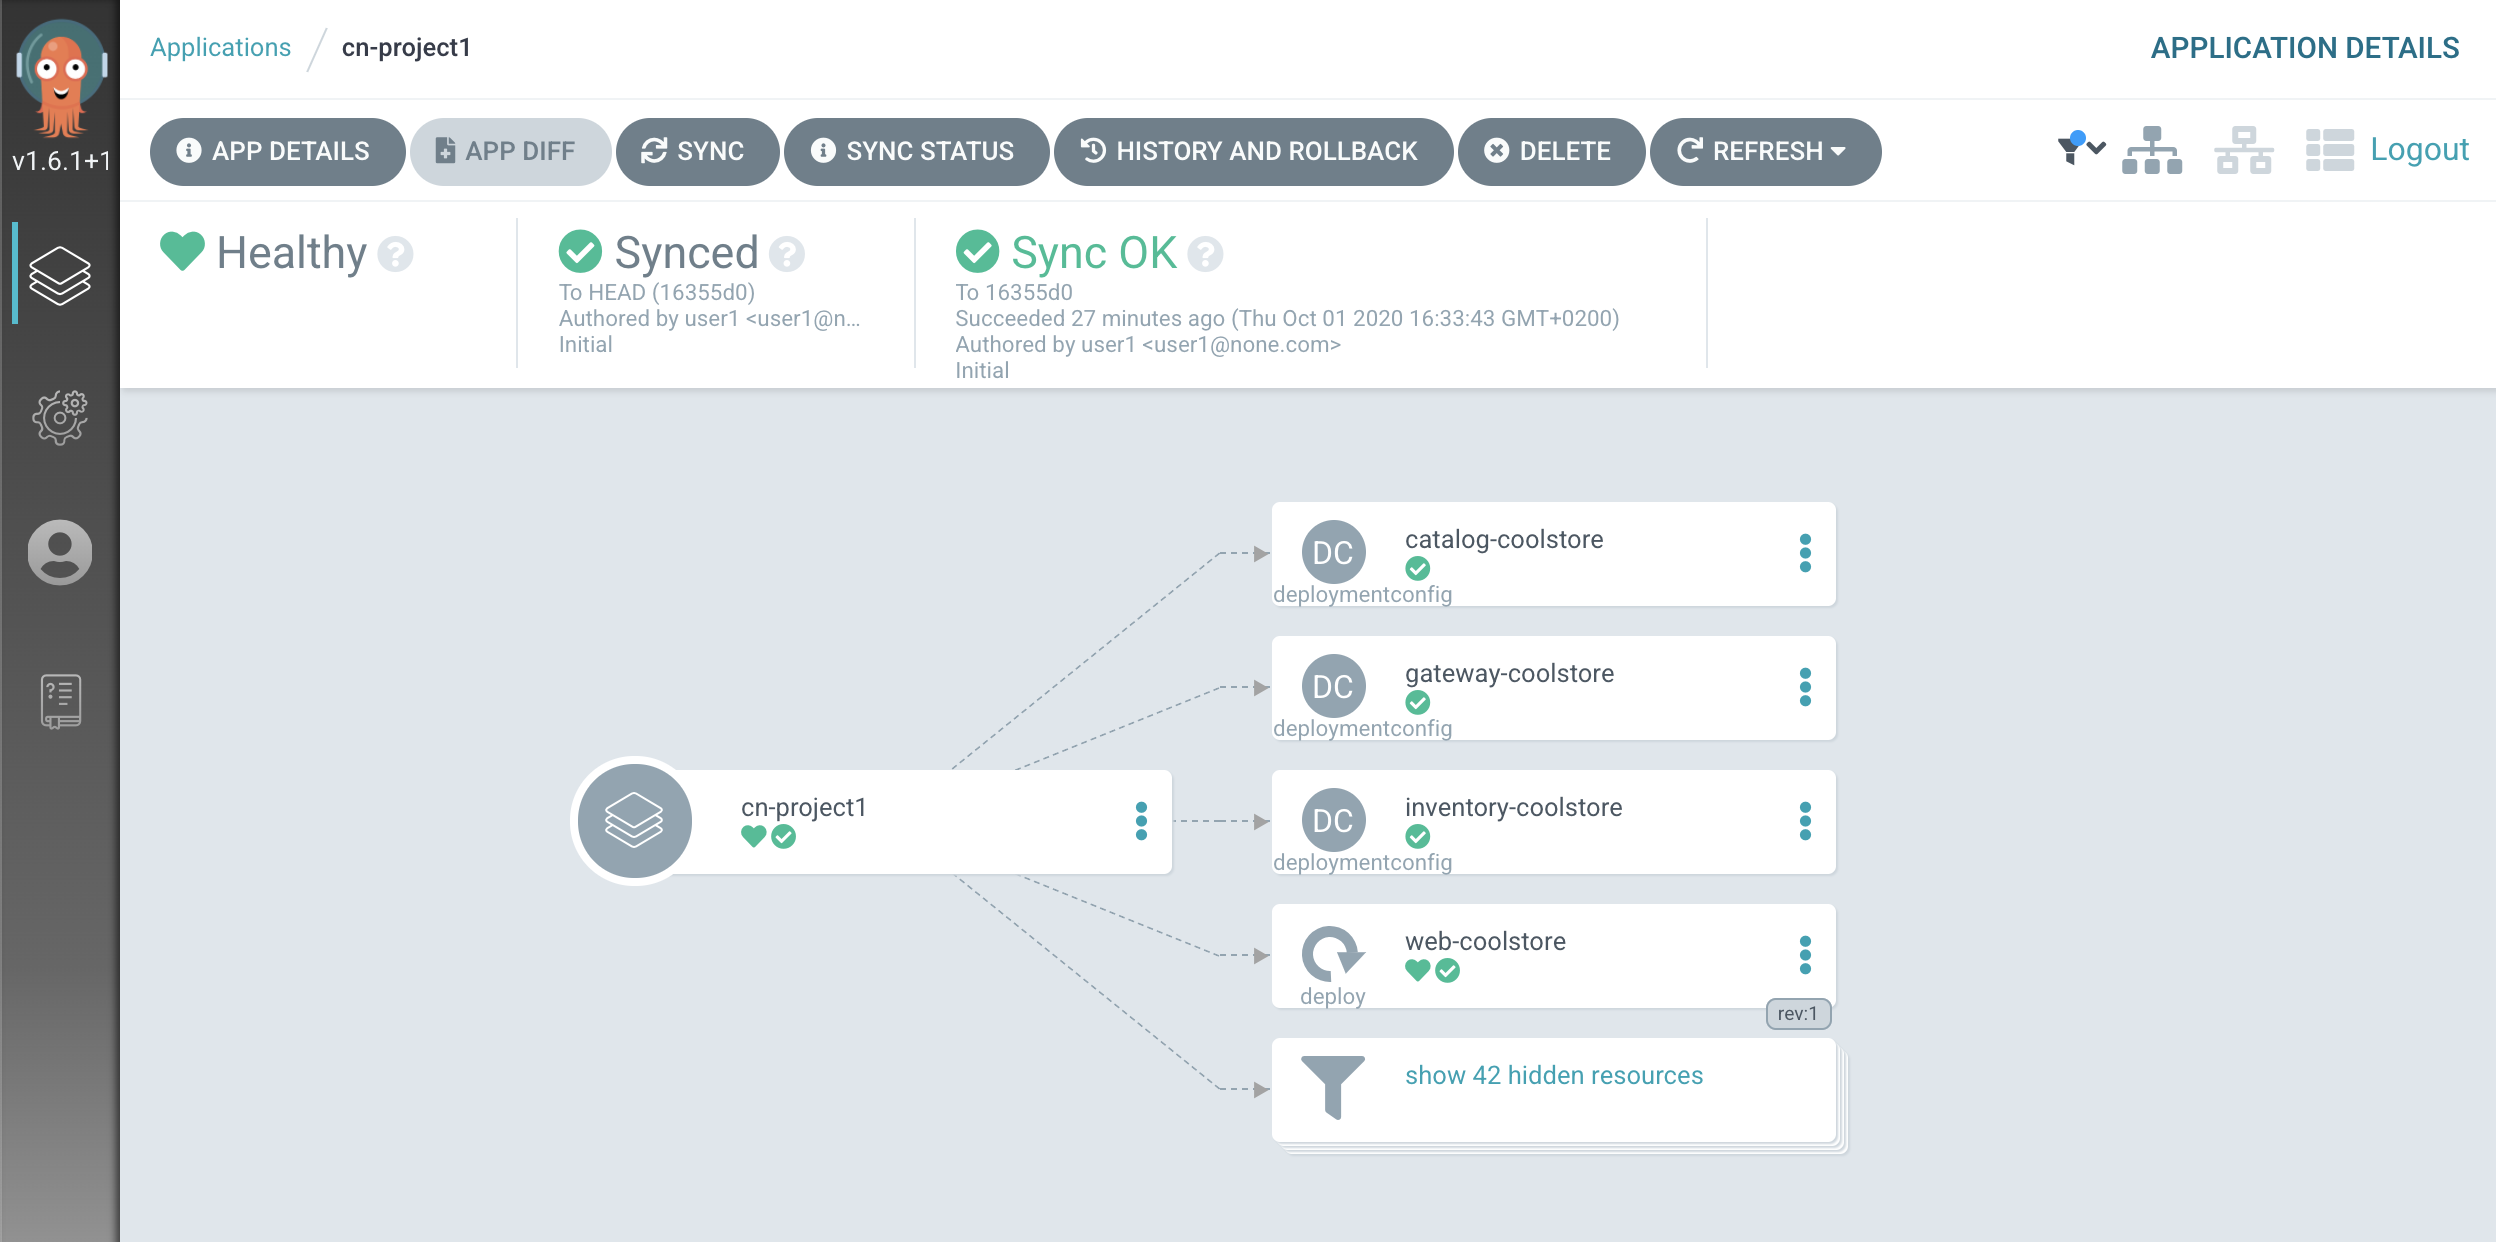Click the Healthy help question mark
Screen dimensions: 2496x1242
(x=395, y=254)
